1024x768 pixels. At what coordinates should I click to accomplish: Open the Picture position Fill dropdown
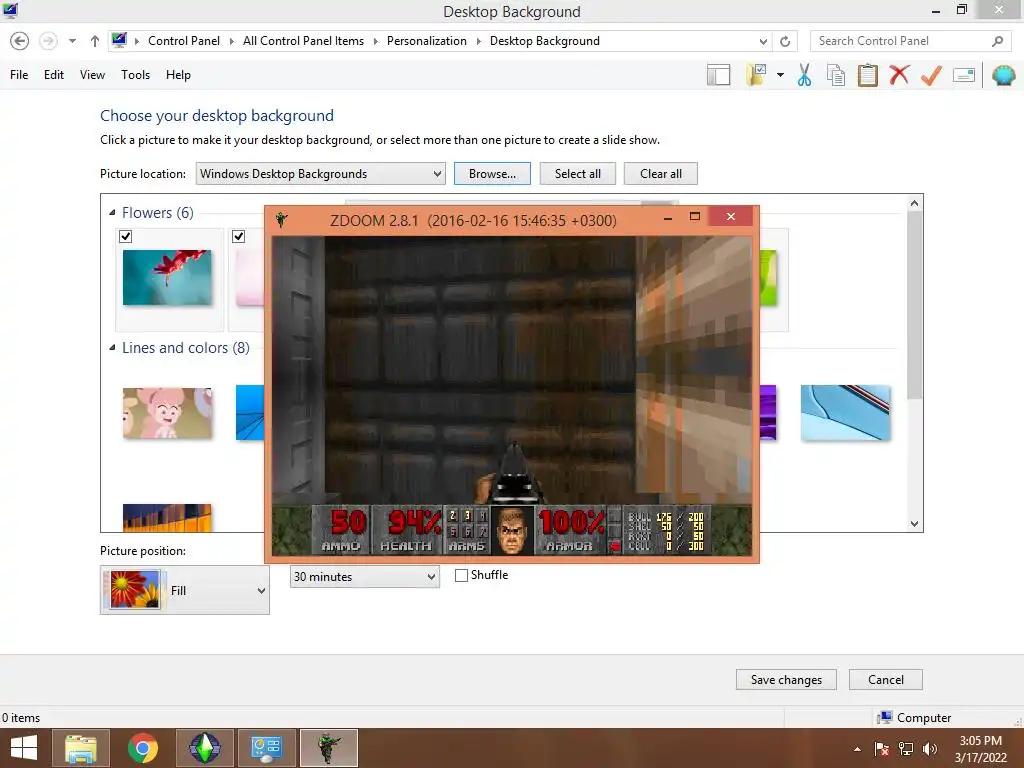click(185, 590)
